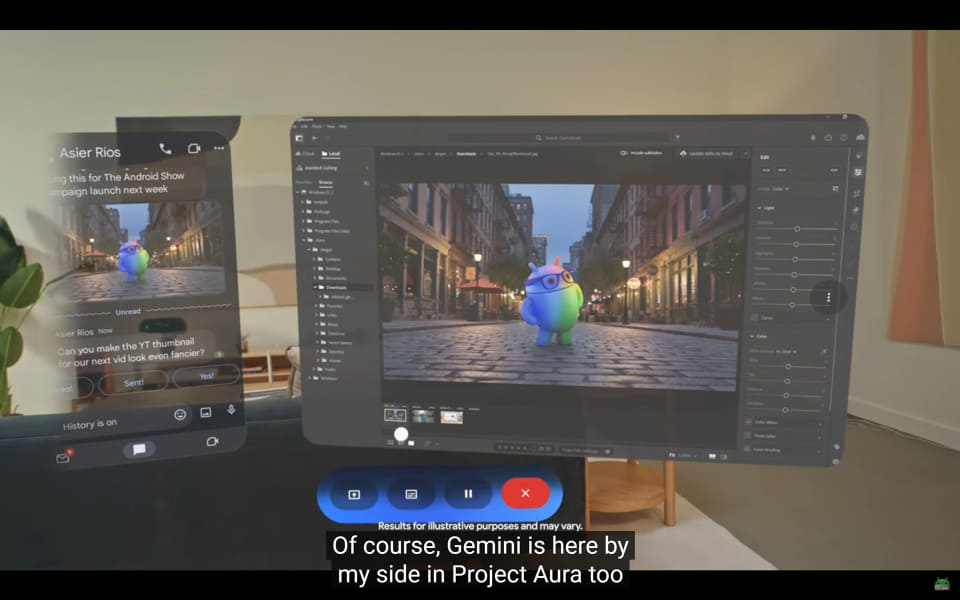960x600 pixels.
Task: Select the Browse tab in the left panel
Action: click(x=326, y=182)
